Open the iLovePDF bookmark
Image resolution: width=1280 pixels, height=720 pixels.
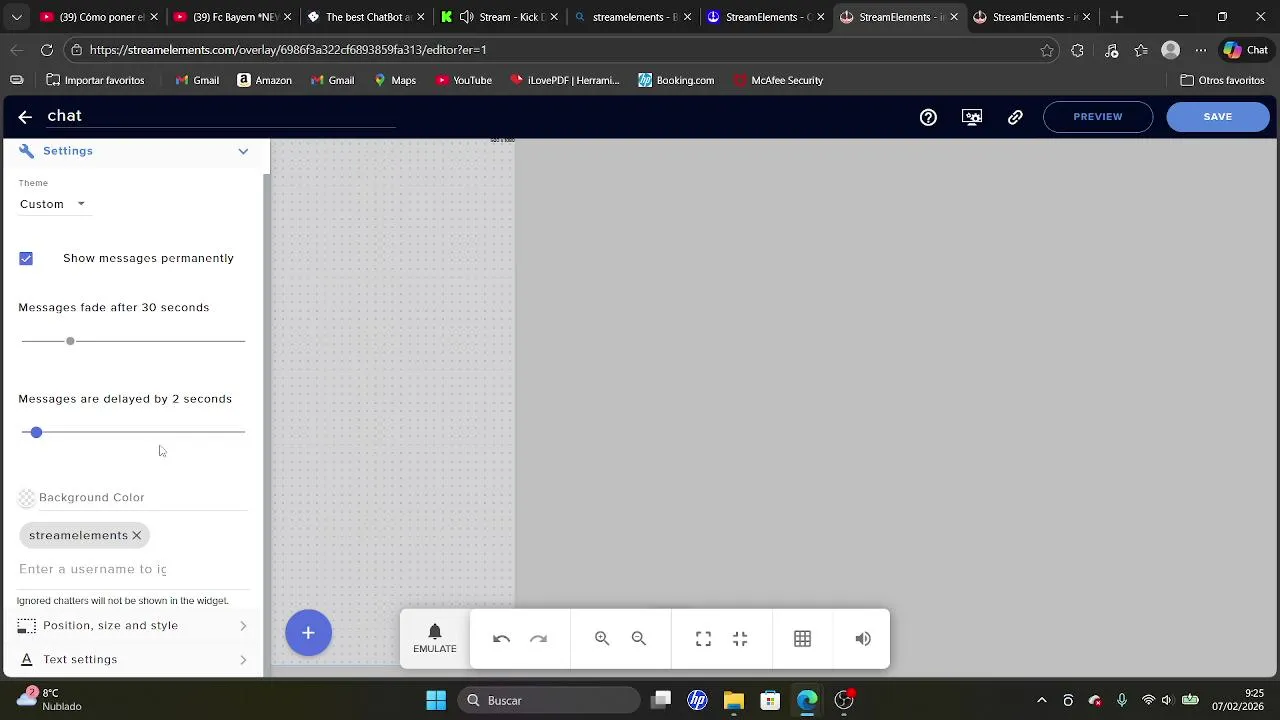point(565,80)
